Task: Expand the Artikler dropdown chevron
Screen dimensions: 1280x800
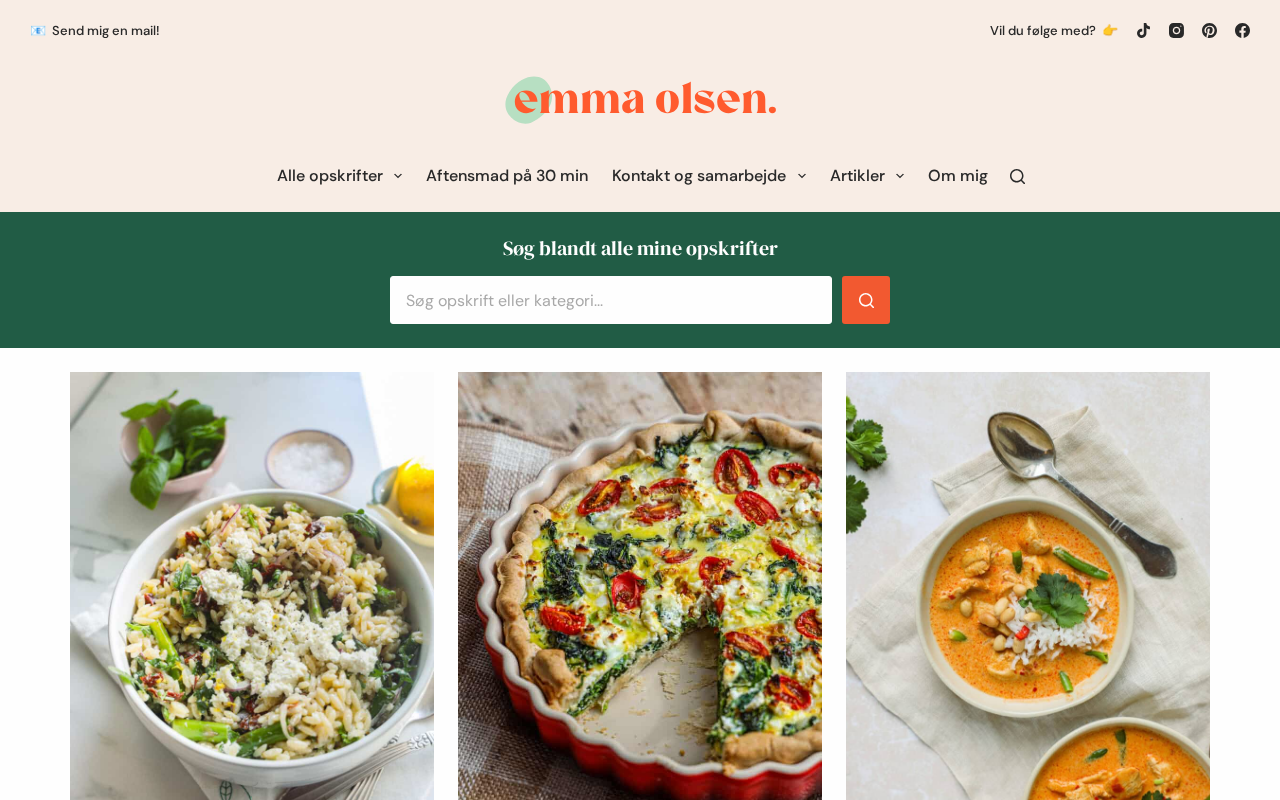Action: [900, 176]
